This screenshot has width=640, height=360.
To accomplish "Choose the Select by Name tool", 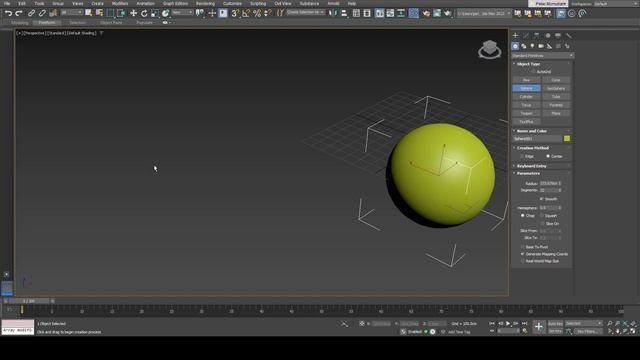I will 99,13.
